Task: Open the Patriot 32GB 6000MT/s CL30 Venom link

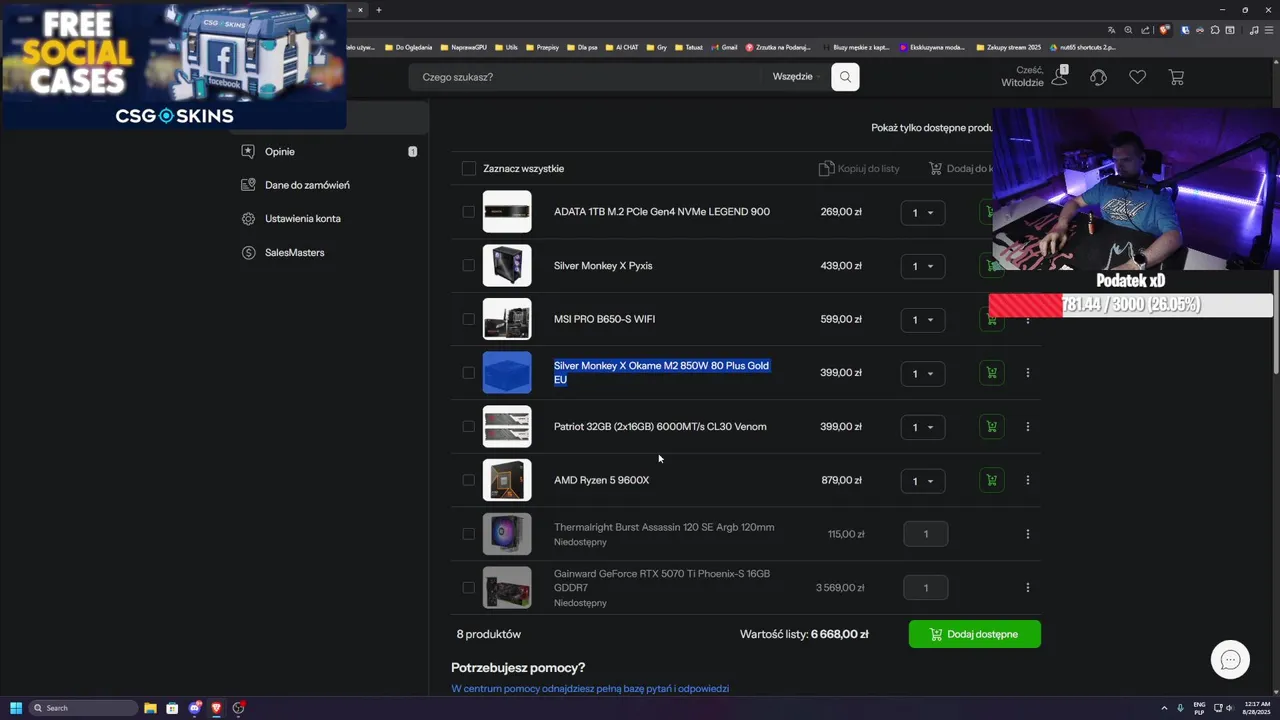Action: [660, 427]
